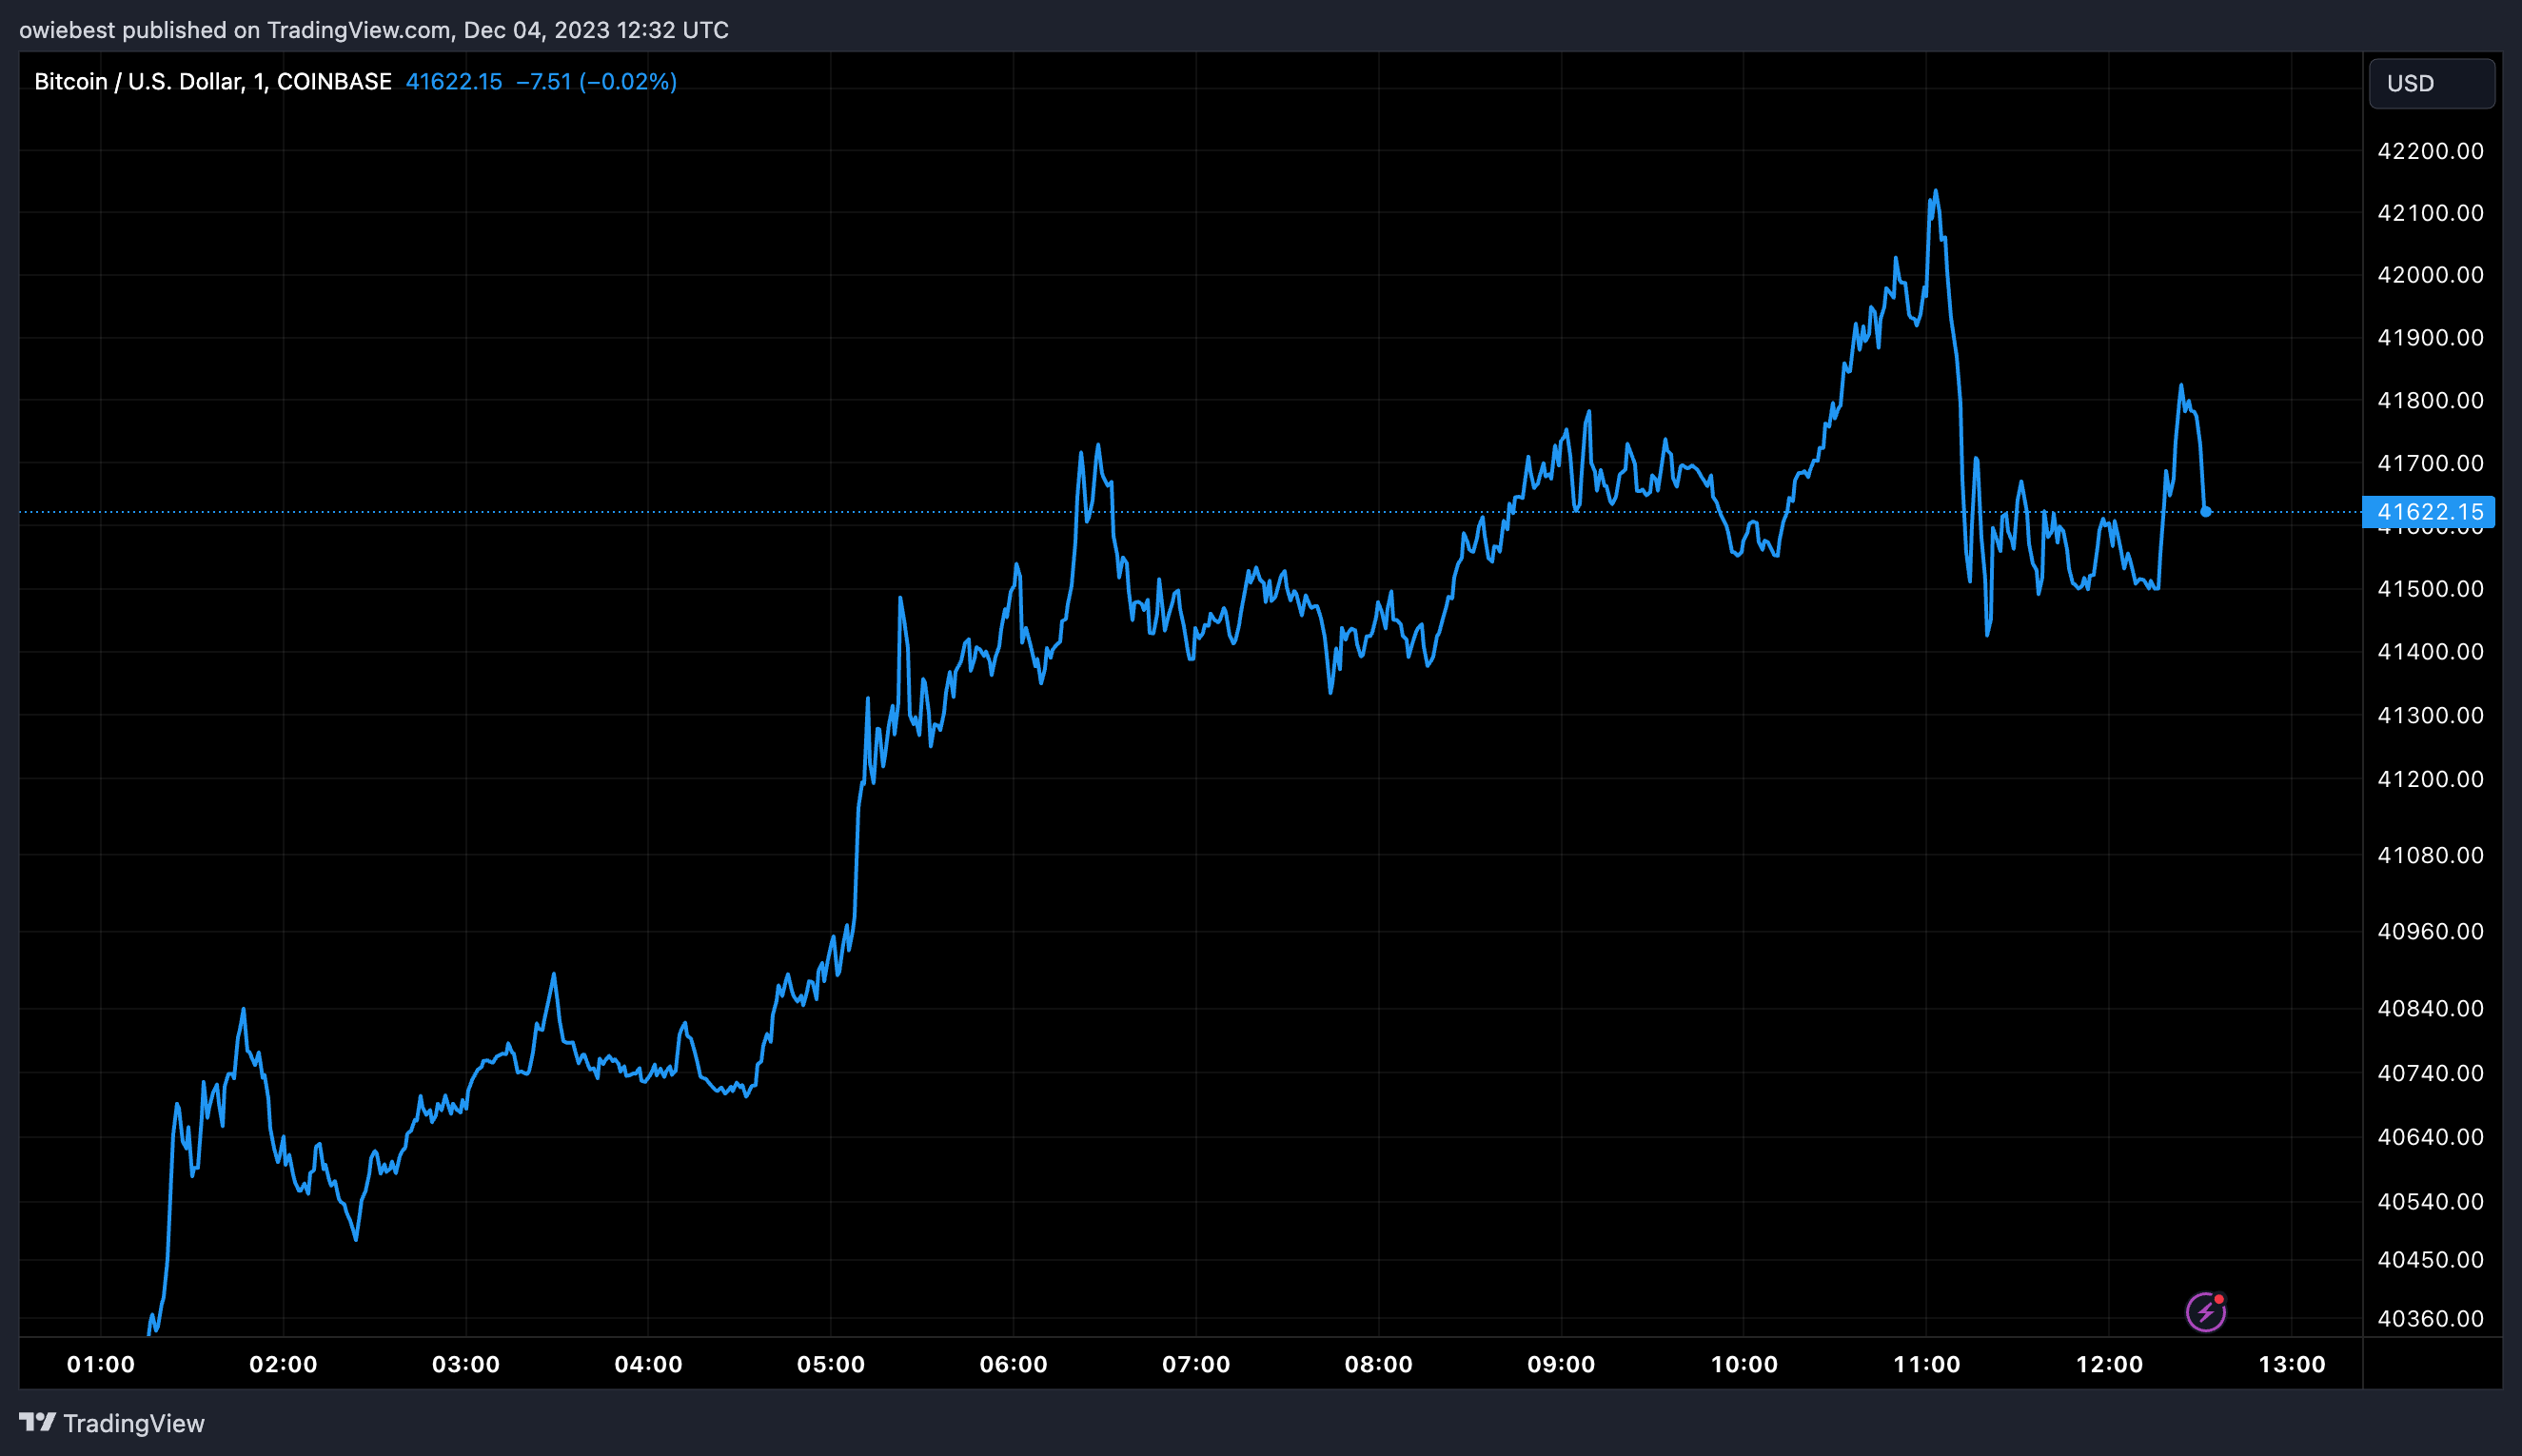Click the 41900.00 price axis label
The image size is (2522, 1456).
(2430, 338)
